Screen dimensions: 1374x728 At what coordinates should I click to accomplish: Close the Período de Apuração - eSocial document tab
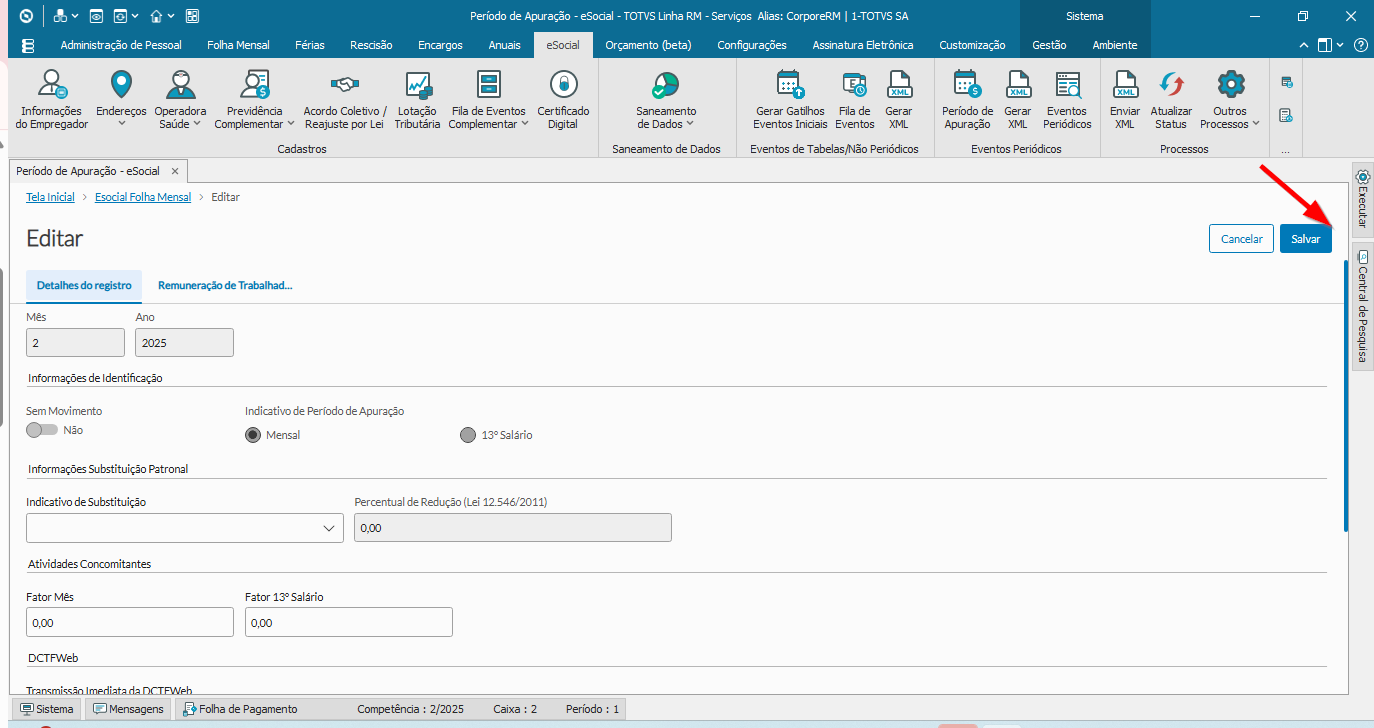[x=175, y=171]
